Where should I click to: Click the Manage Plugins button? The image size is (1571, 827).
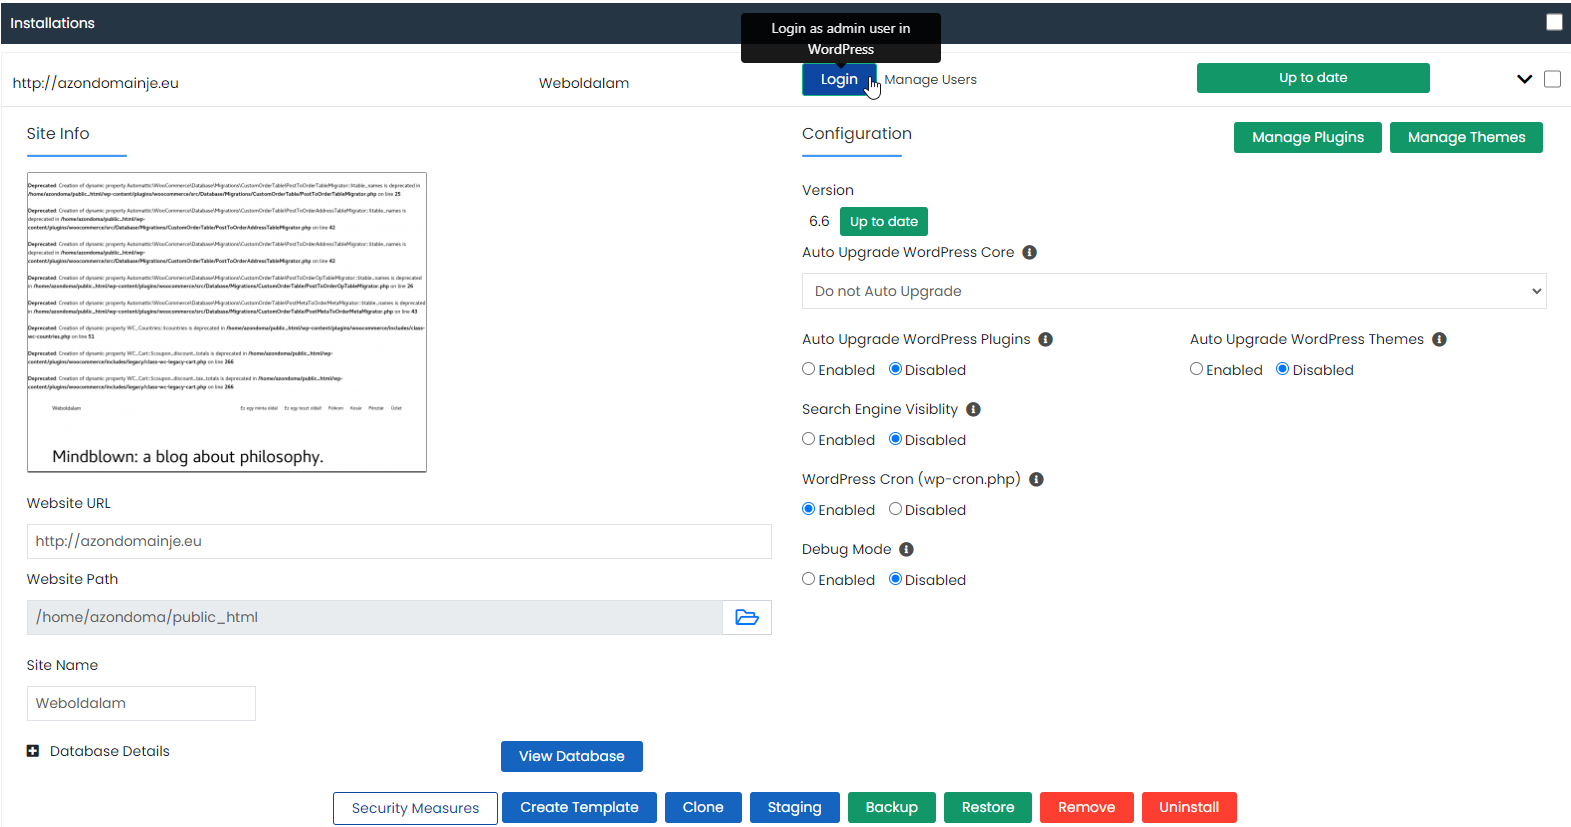tap(1307, 137)
